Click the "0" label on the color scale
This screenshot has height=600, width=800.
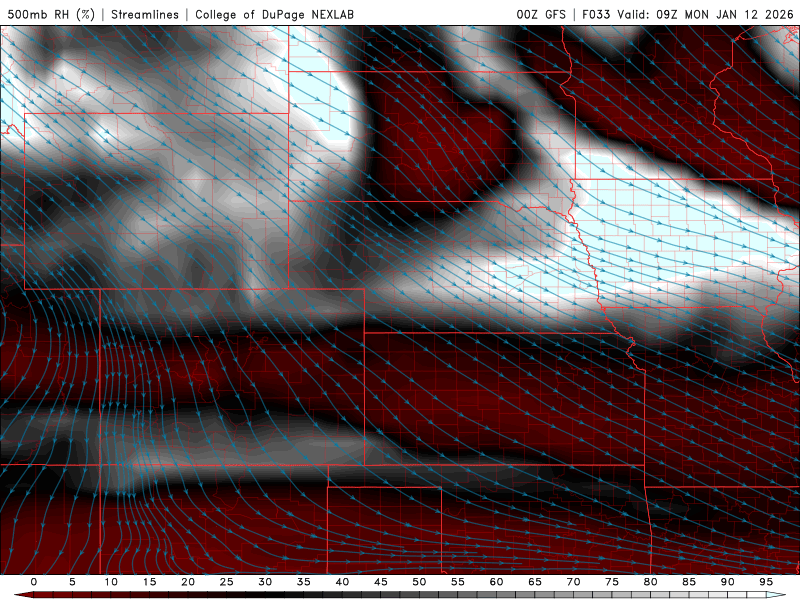point(34,582)
